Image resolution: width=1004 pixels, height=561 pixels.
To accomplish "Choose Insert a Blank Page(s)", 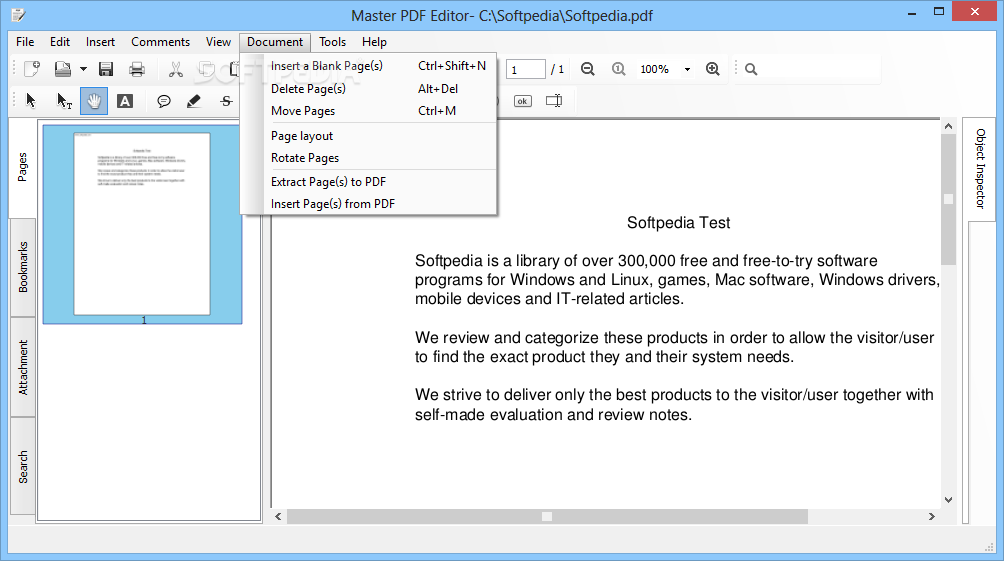I will pos(368,66).
